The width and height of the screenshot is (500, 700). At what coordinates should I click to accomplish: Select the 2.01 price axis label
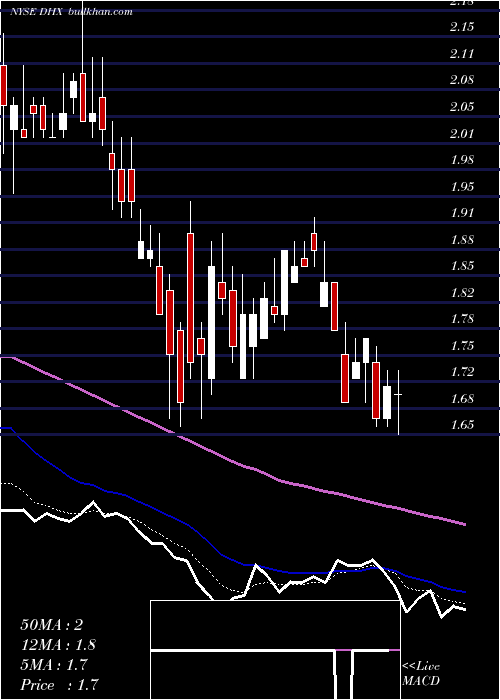tap(462, 133)
